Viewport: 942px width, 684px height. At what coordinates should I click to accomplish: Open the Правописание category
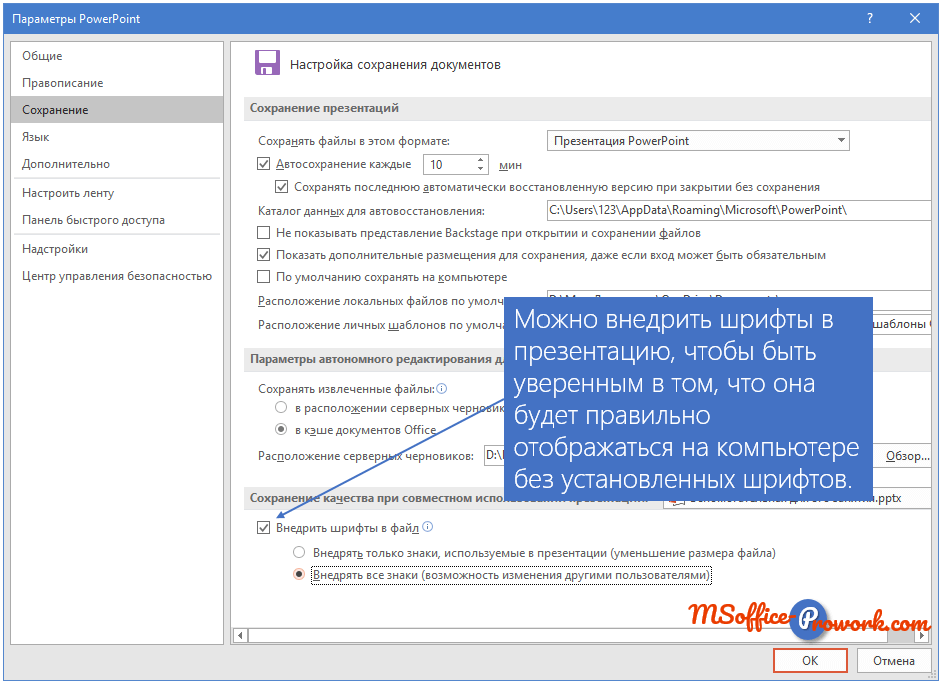(x=117, y=83)
